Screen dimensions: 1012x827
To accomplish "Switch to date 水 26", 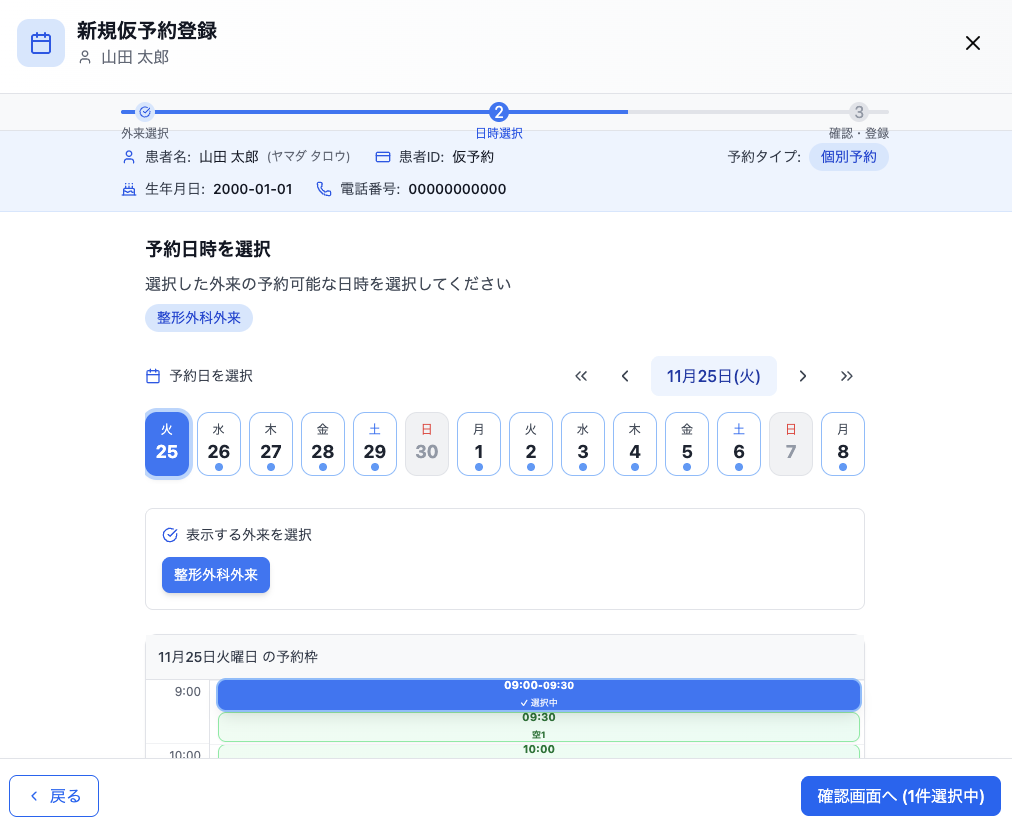I will (x=219, y=443).
